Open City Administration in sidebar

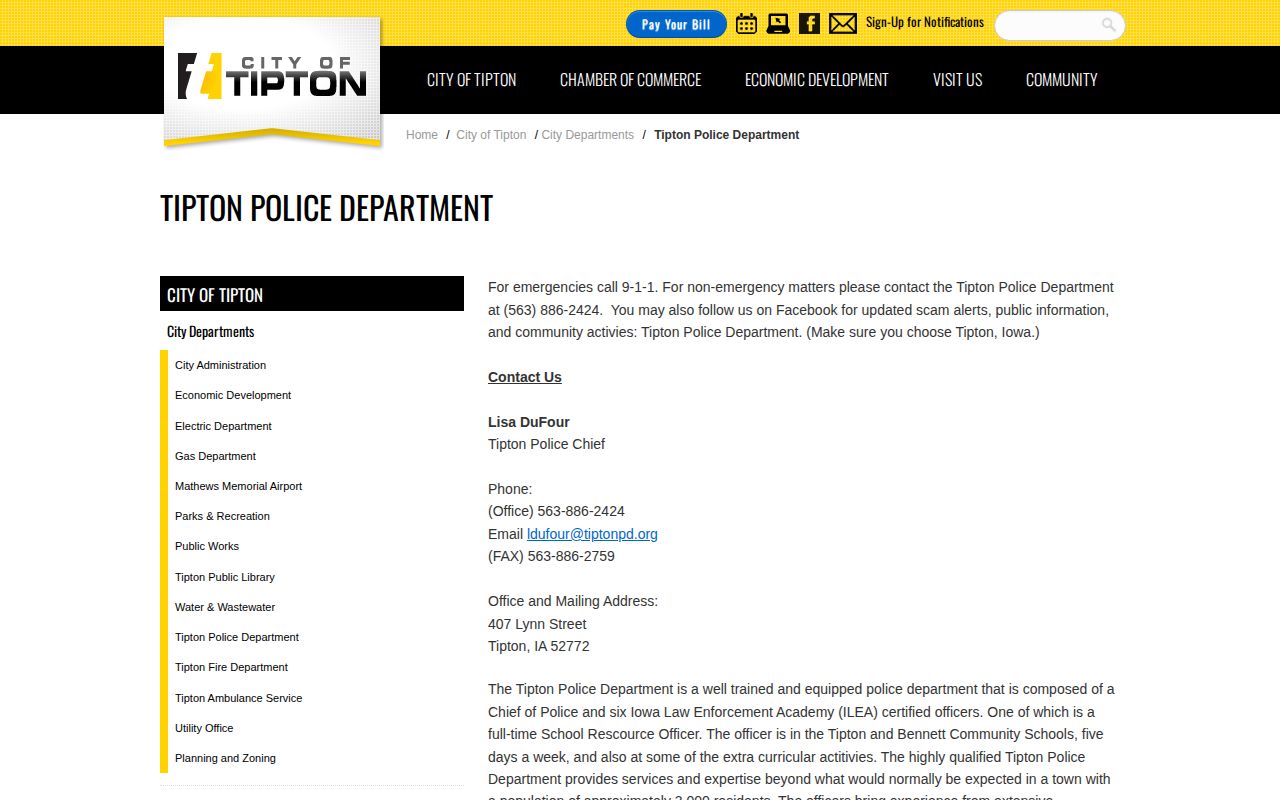[x=221, y=365]
